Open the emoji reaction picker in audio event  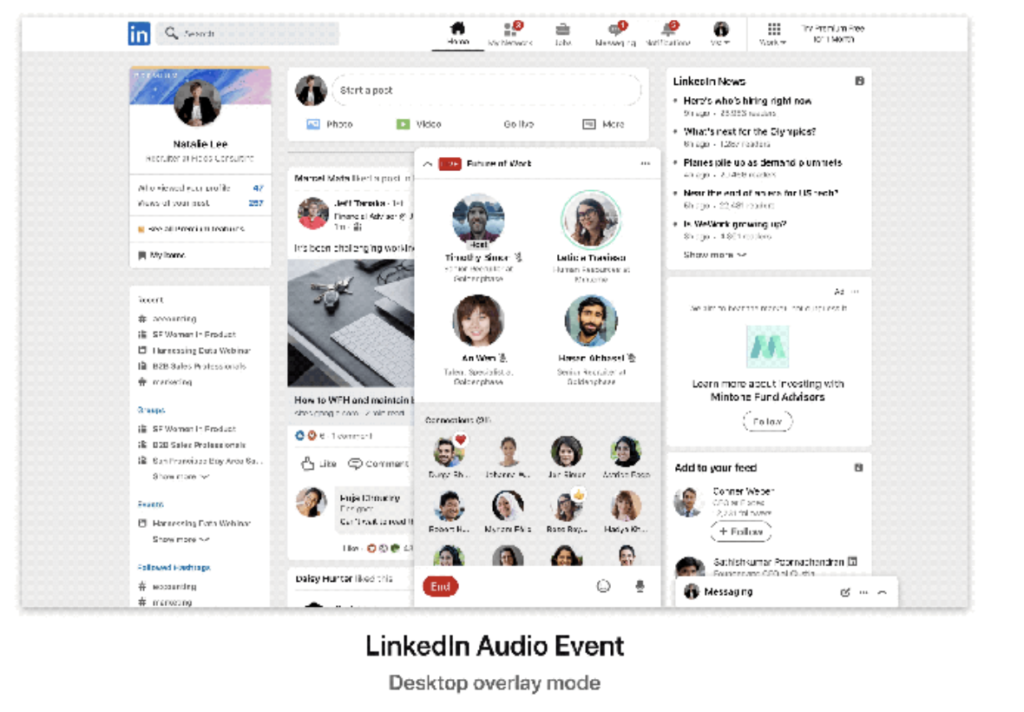603,587
